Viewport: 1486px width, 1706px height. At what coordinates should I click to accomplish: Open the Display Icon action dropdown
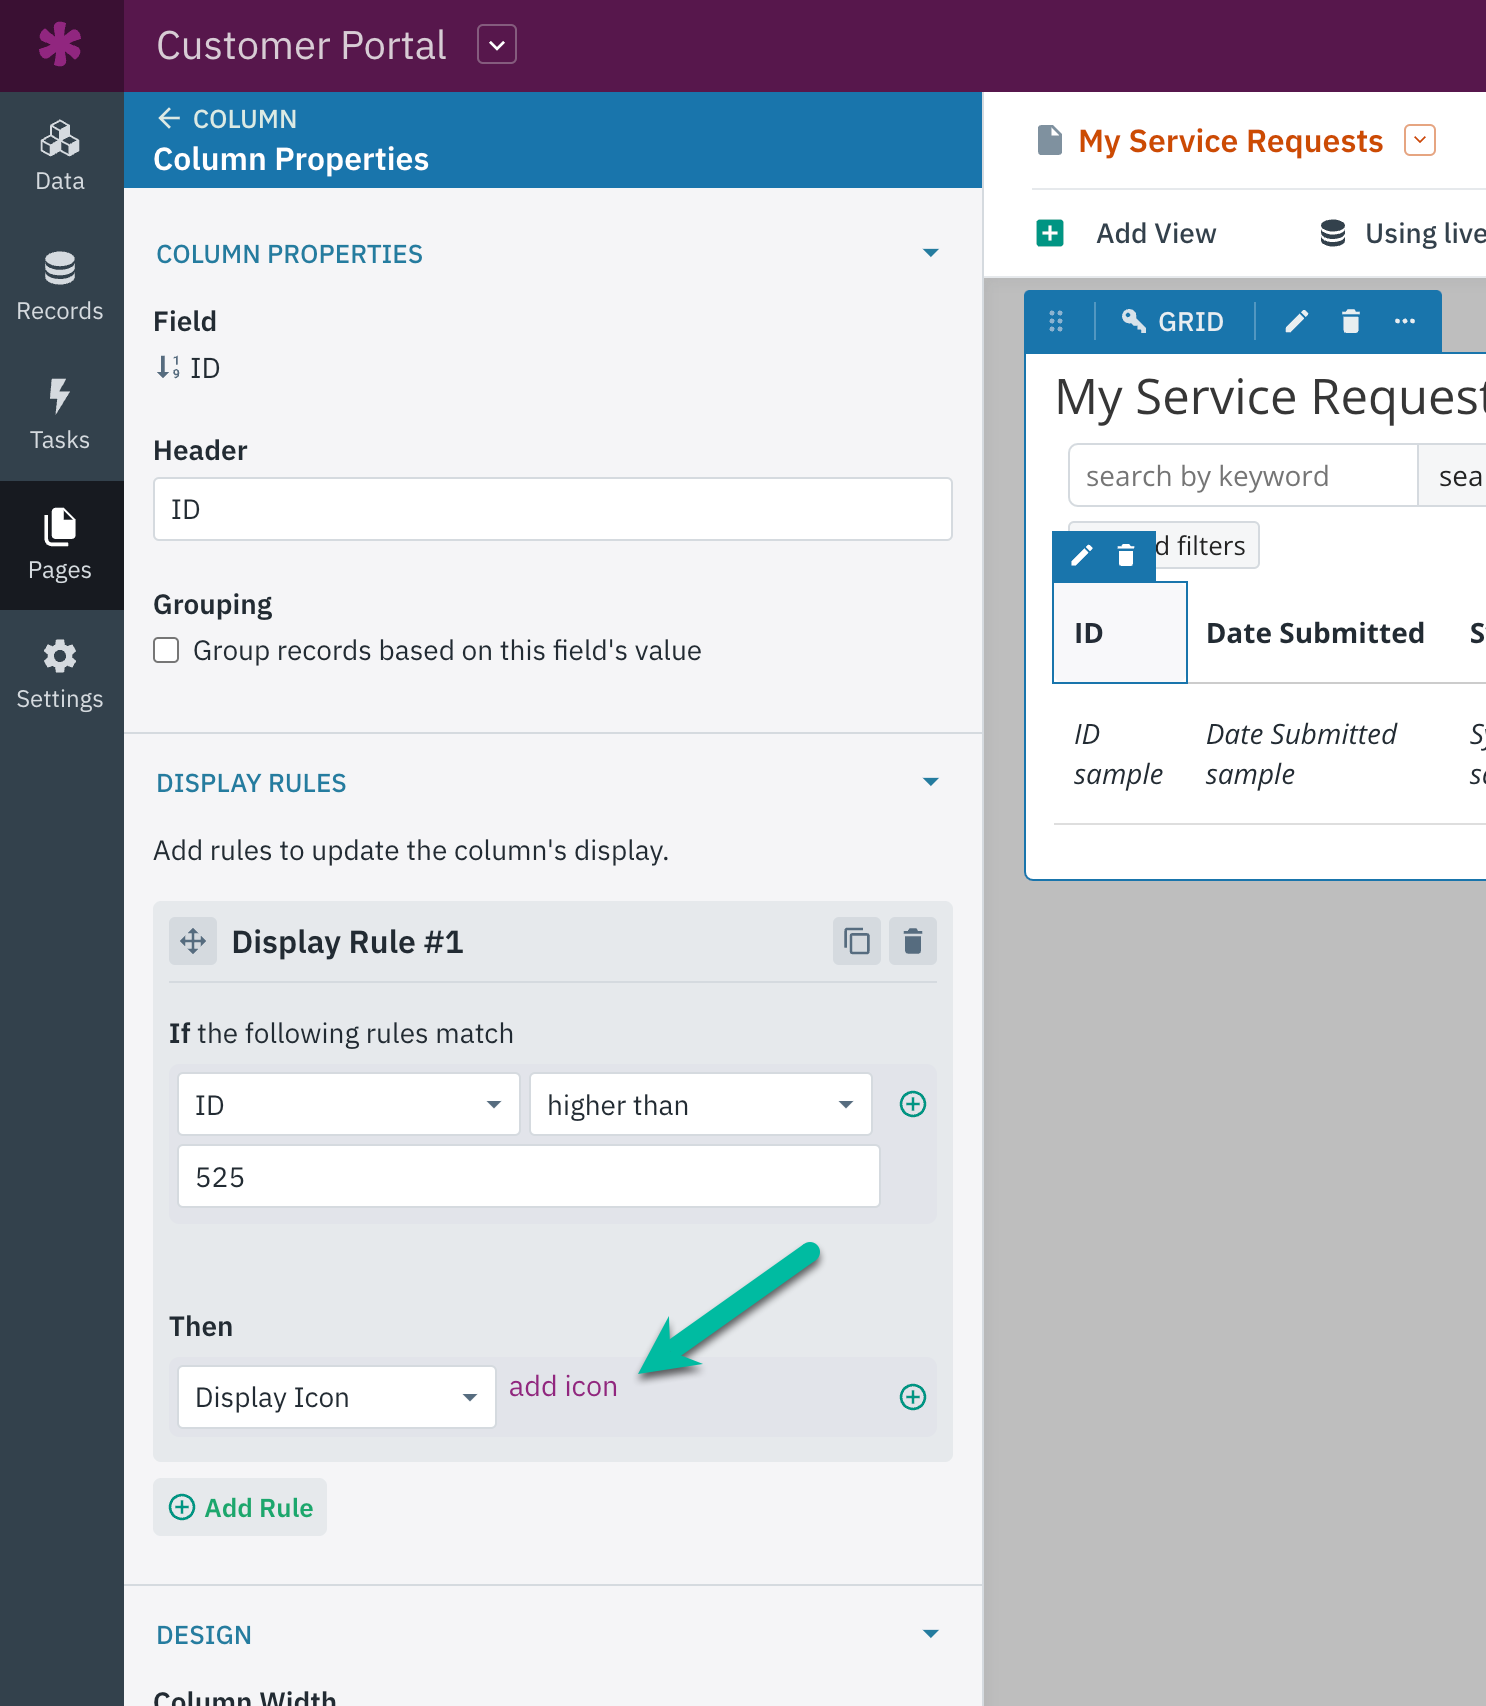click(336, 1397)
